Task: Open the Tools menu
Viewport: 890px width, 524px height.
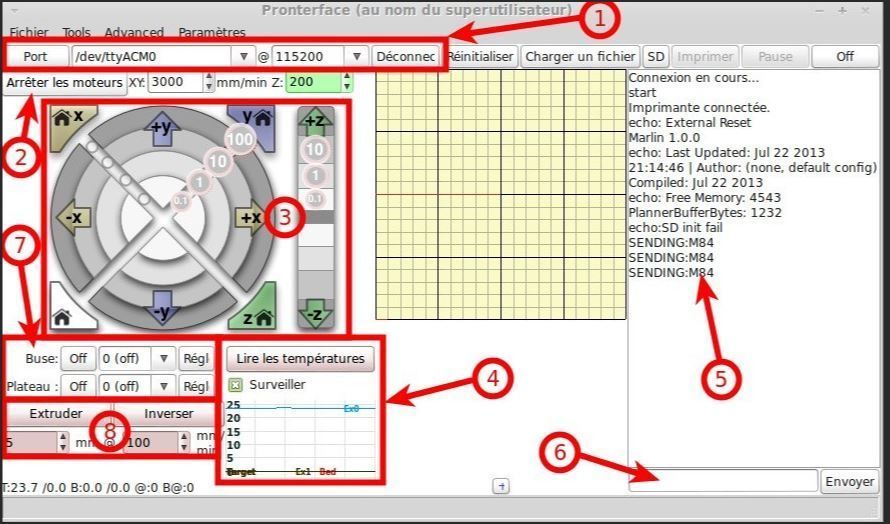Action: pyautogui.click(x=77, y=32)
